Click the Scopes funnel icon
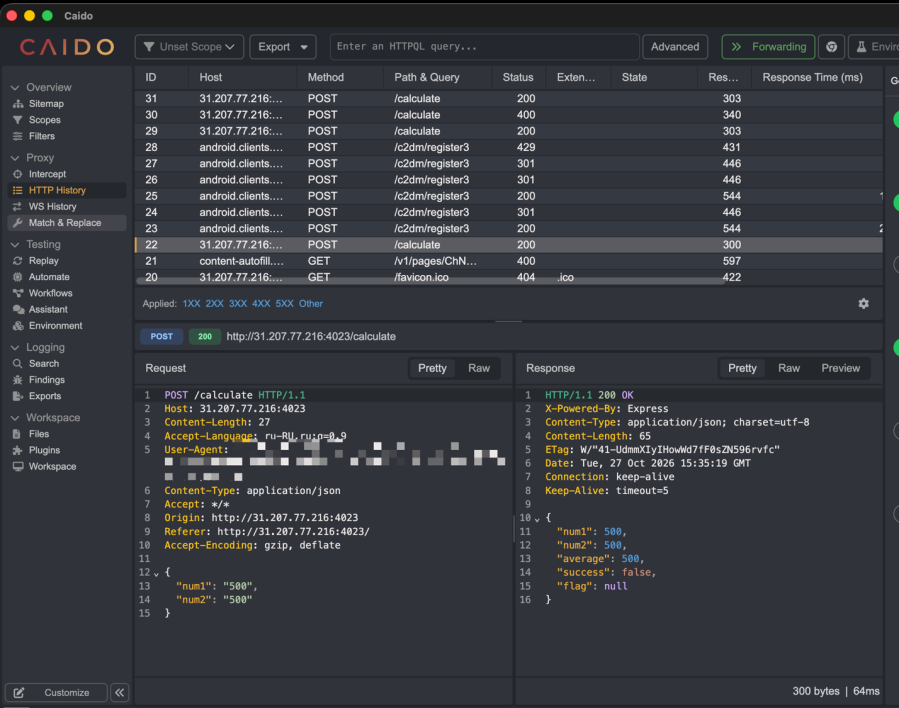Screen dimensions: 899x708 (x=18, y=120)
